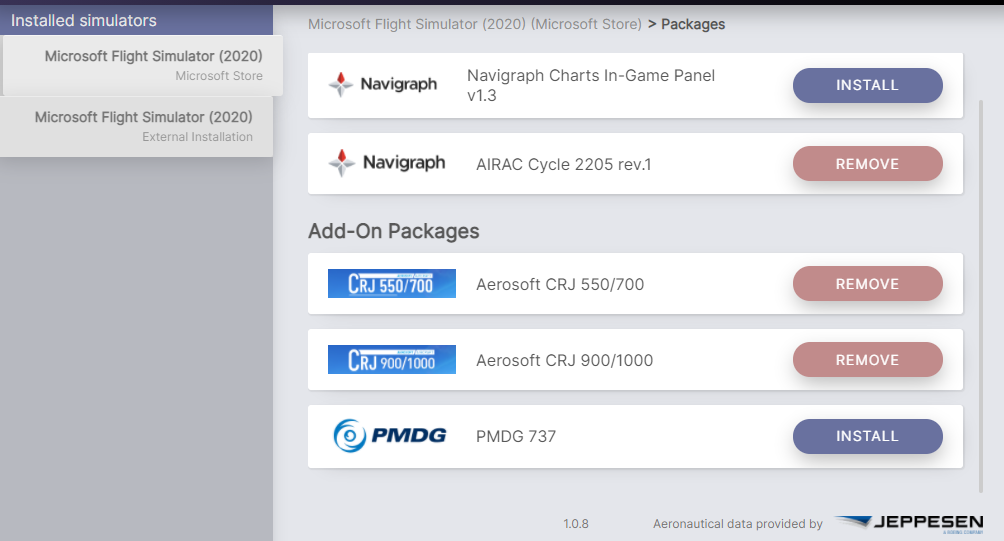Select Microsoft Store simulator installation
This screenshot has height=541, width=1004.
click(142, 65)
